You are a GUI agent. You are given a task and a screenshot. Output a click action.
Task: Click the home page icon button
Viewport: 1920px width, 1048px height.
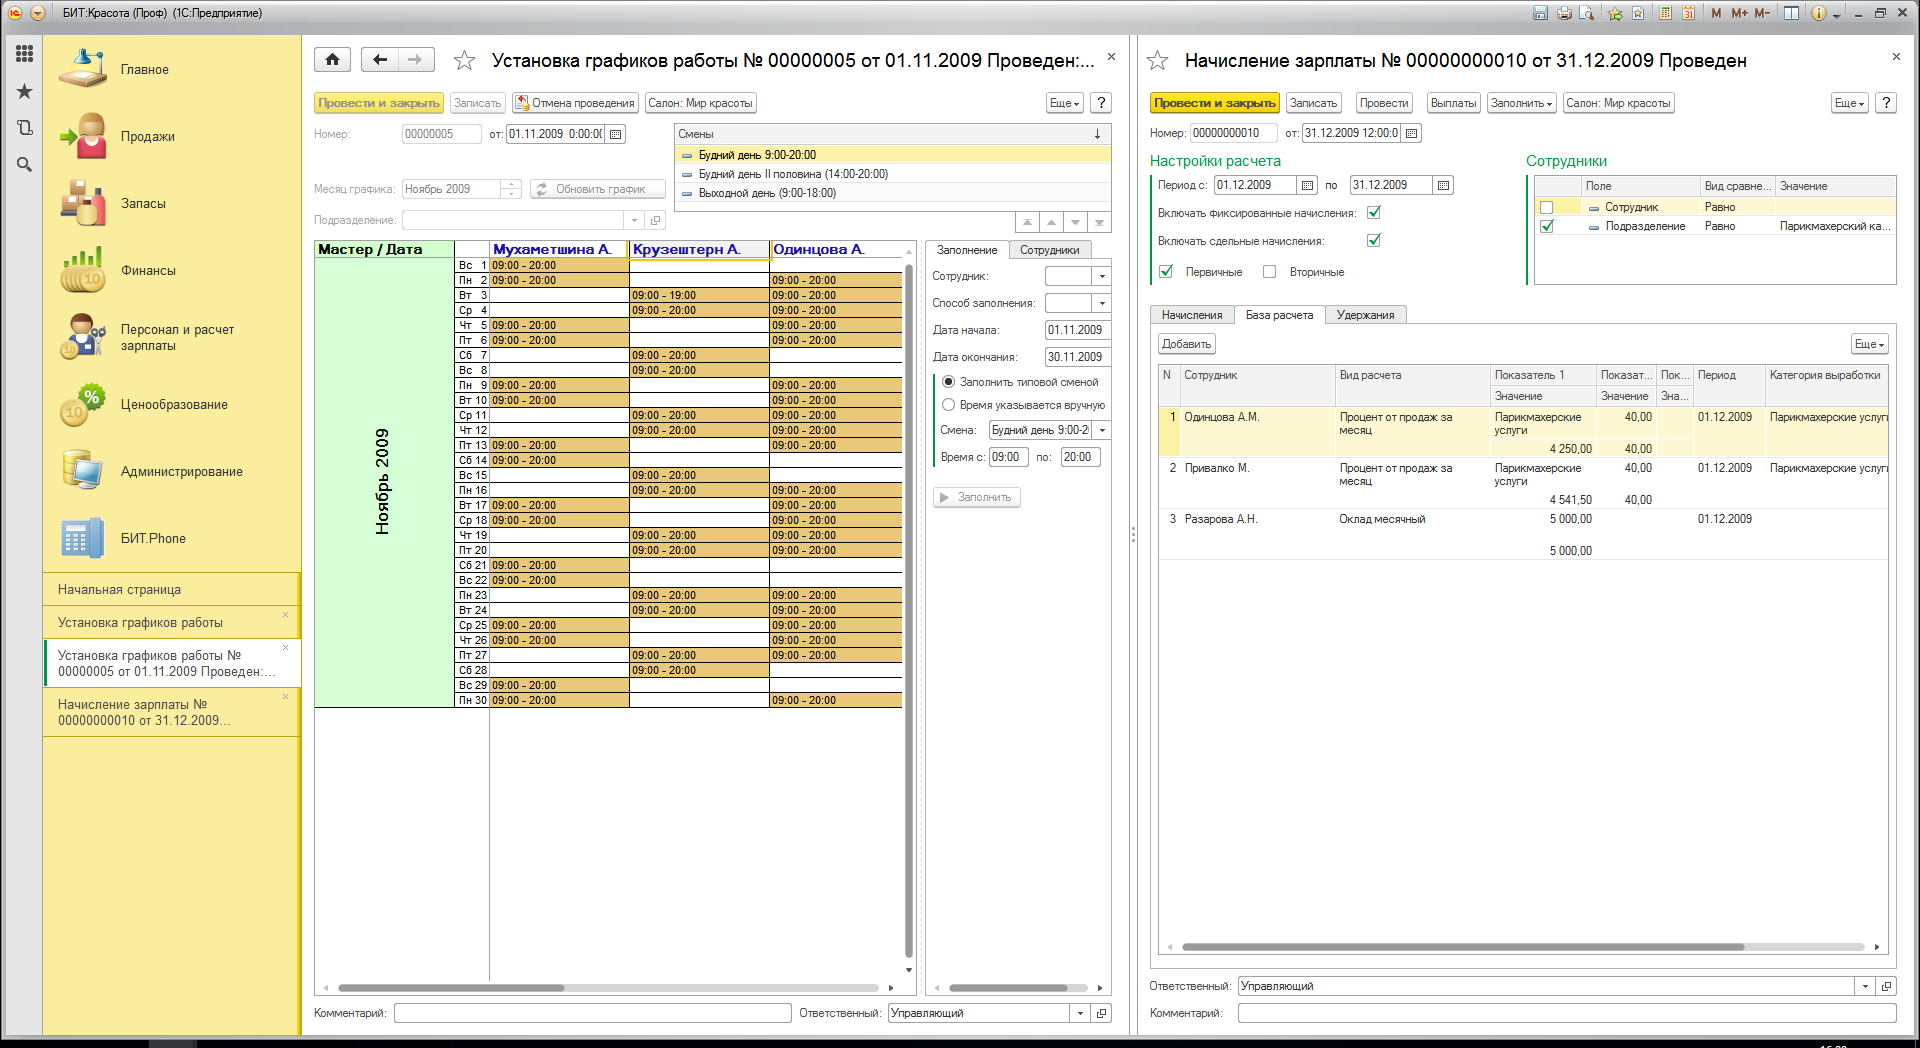coord(332,60)
